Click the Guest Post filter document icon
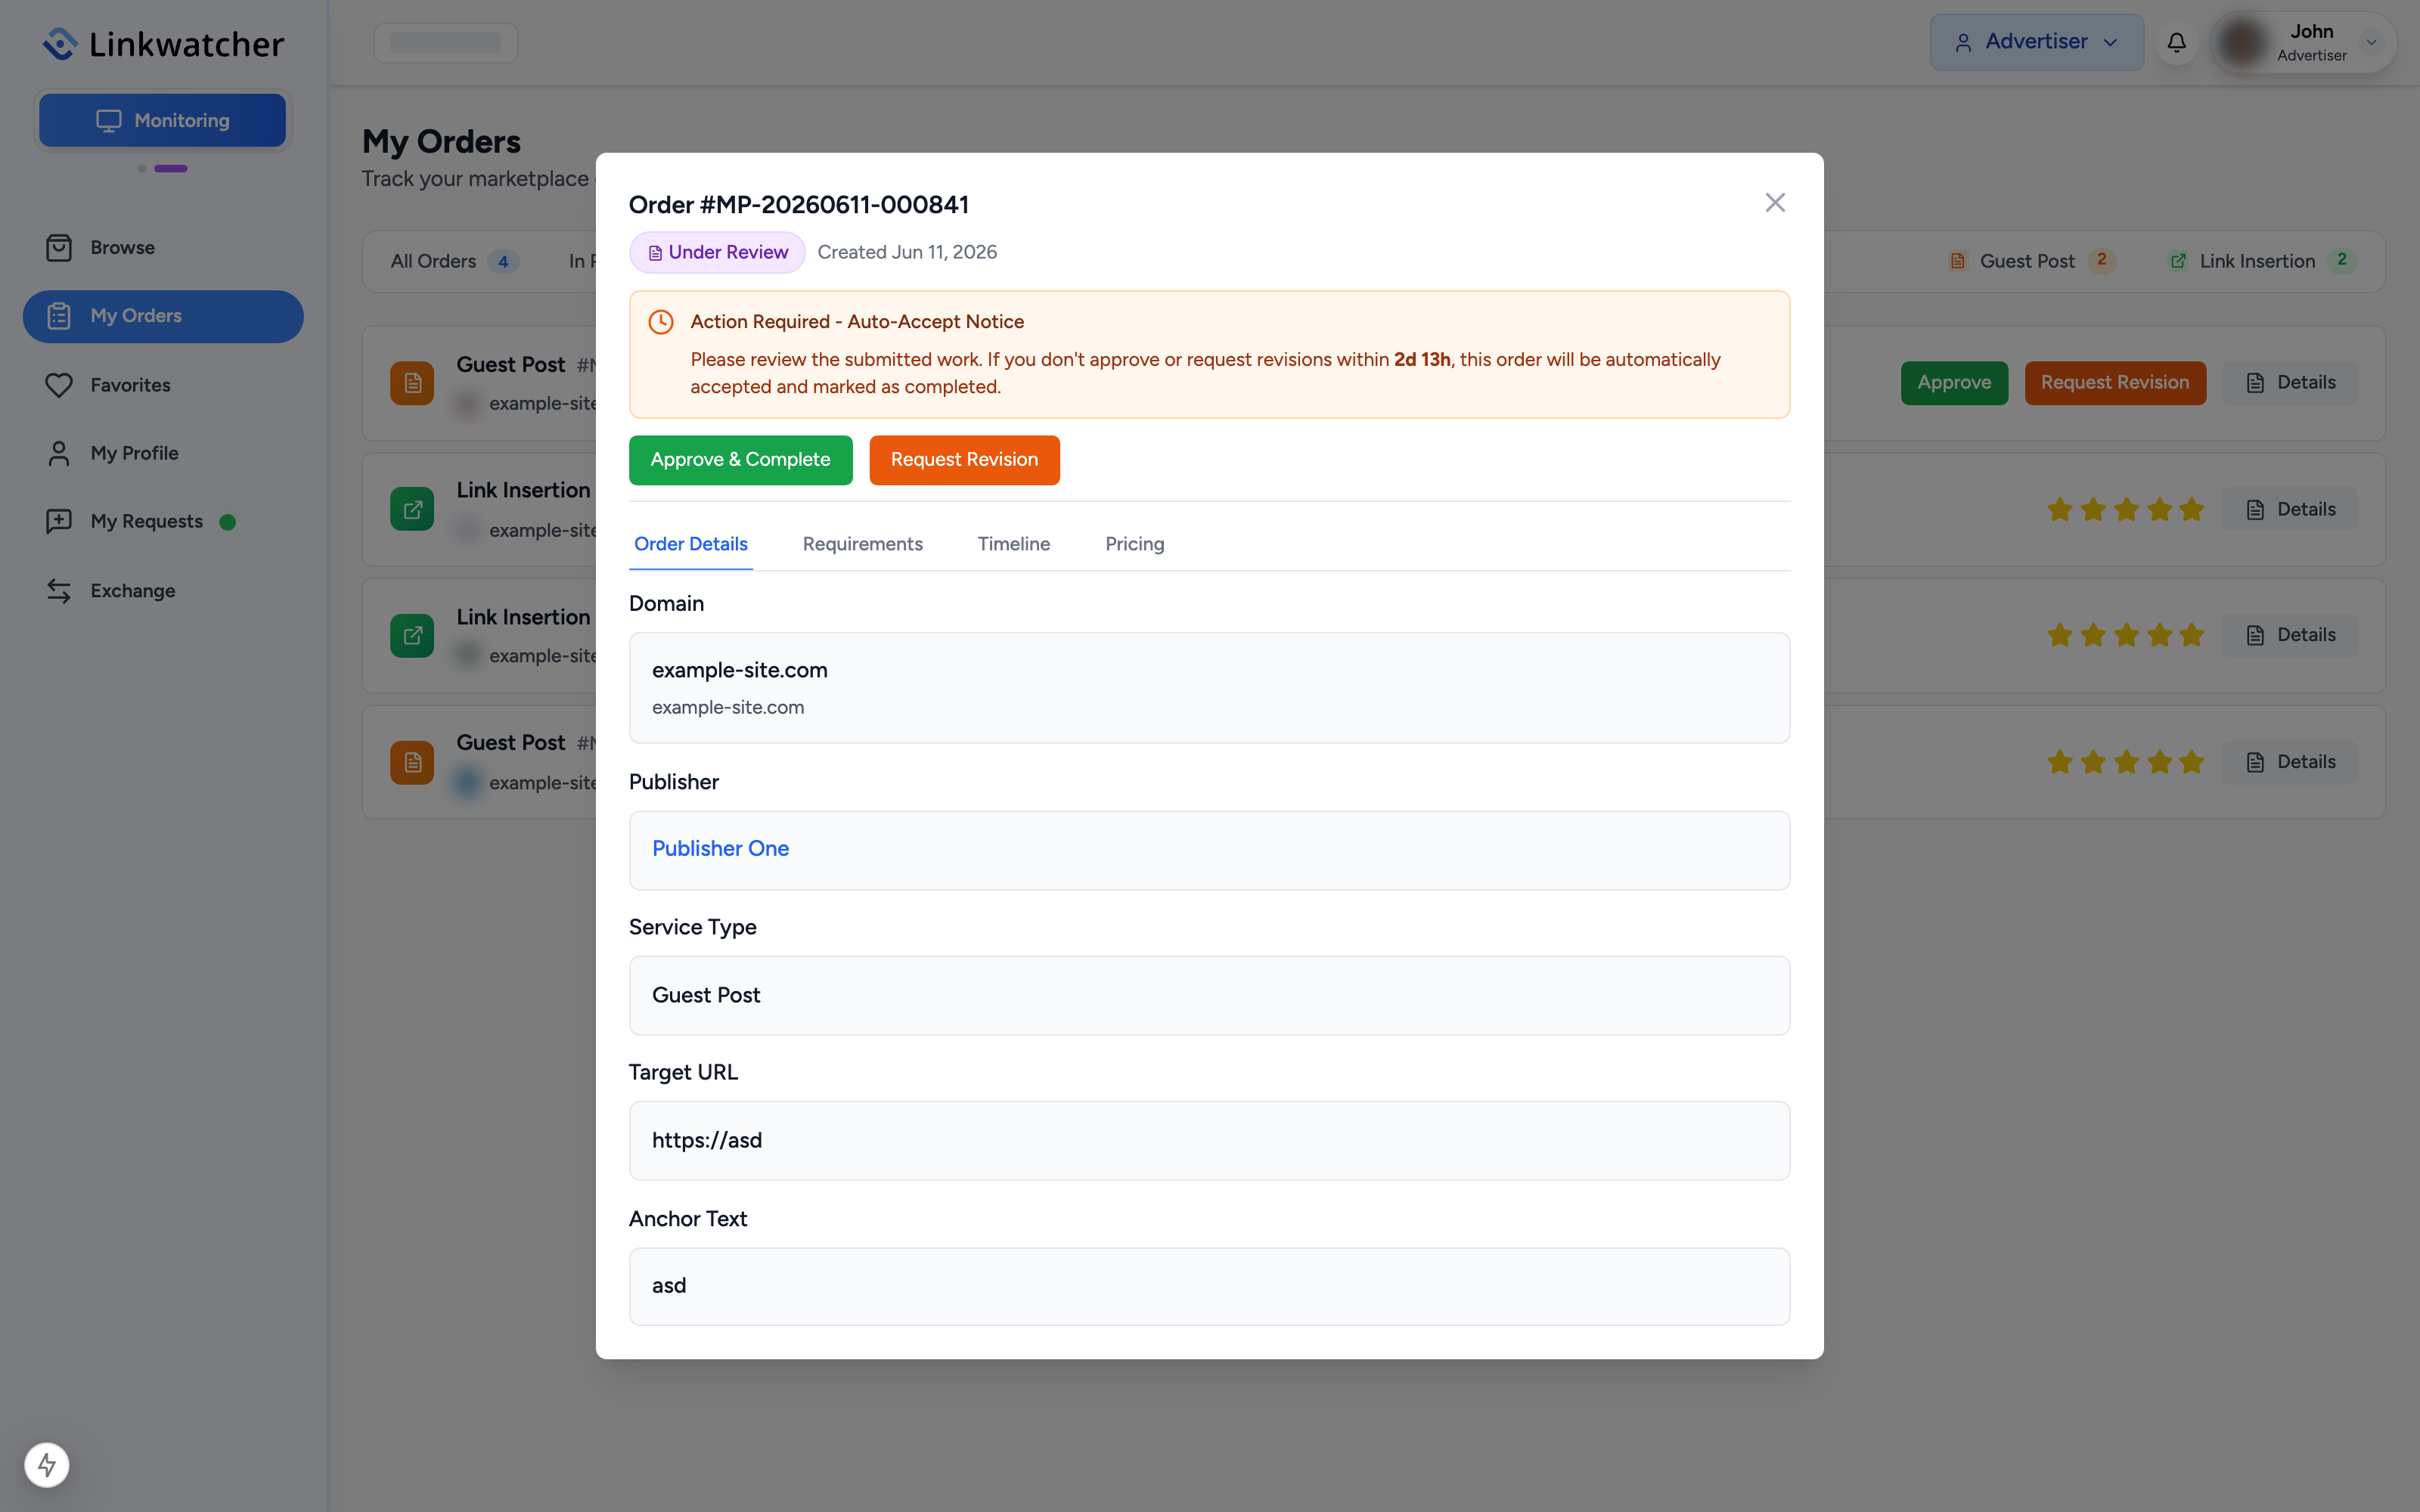Screen dimensions: 2420x1512 click(1957, 262)
